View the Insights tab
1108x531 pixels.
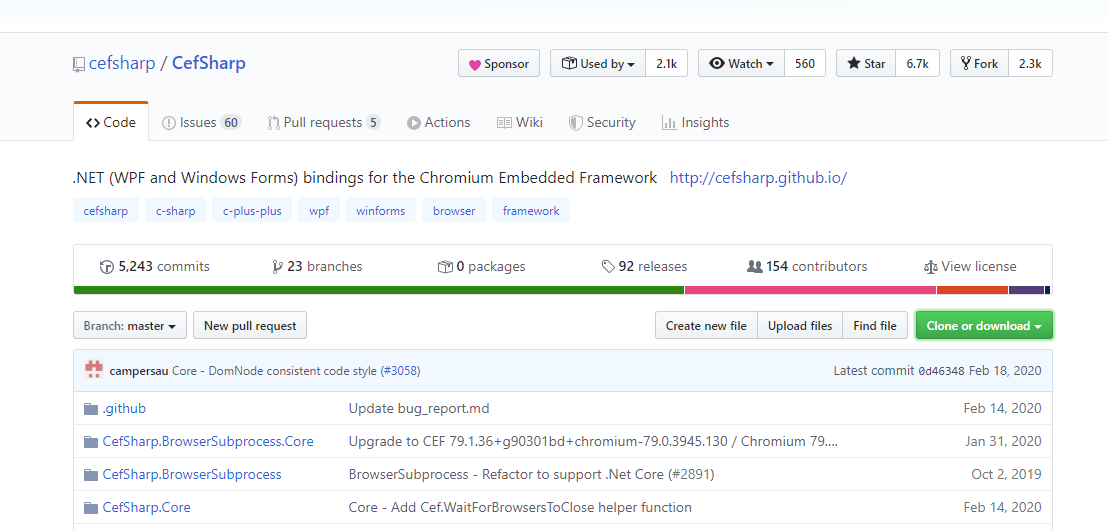tap(695, 122)
